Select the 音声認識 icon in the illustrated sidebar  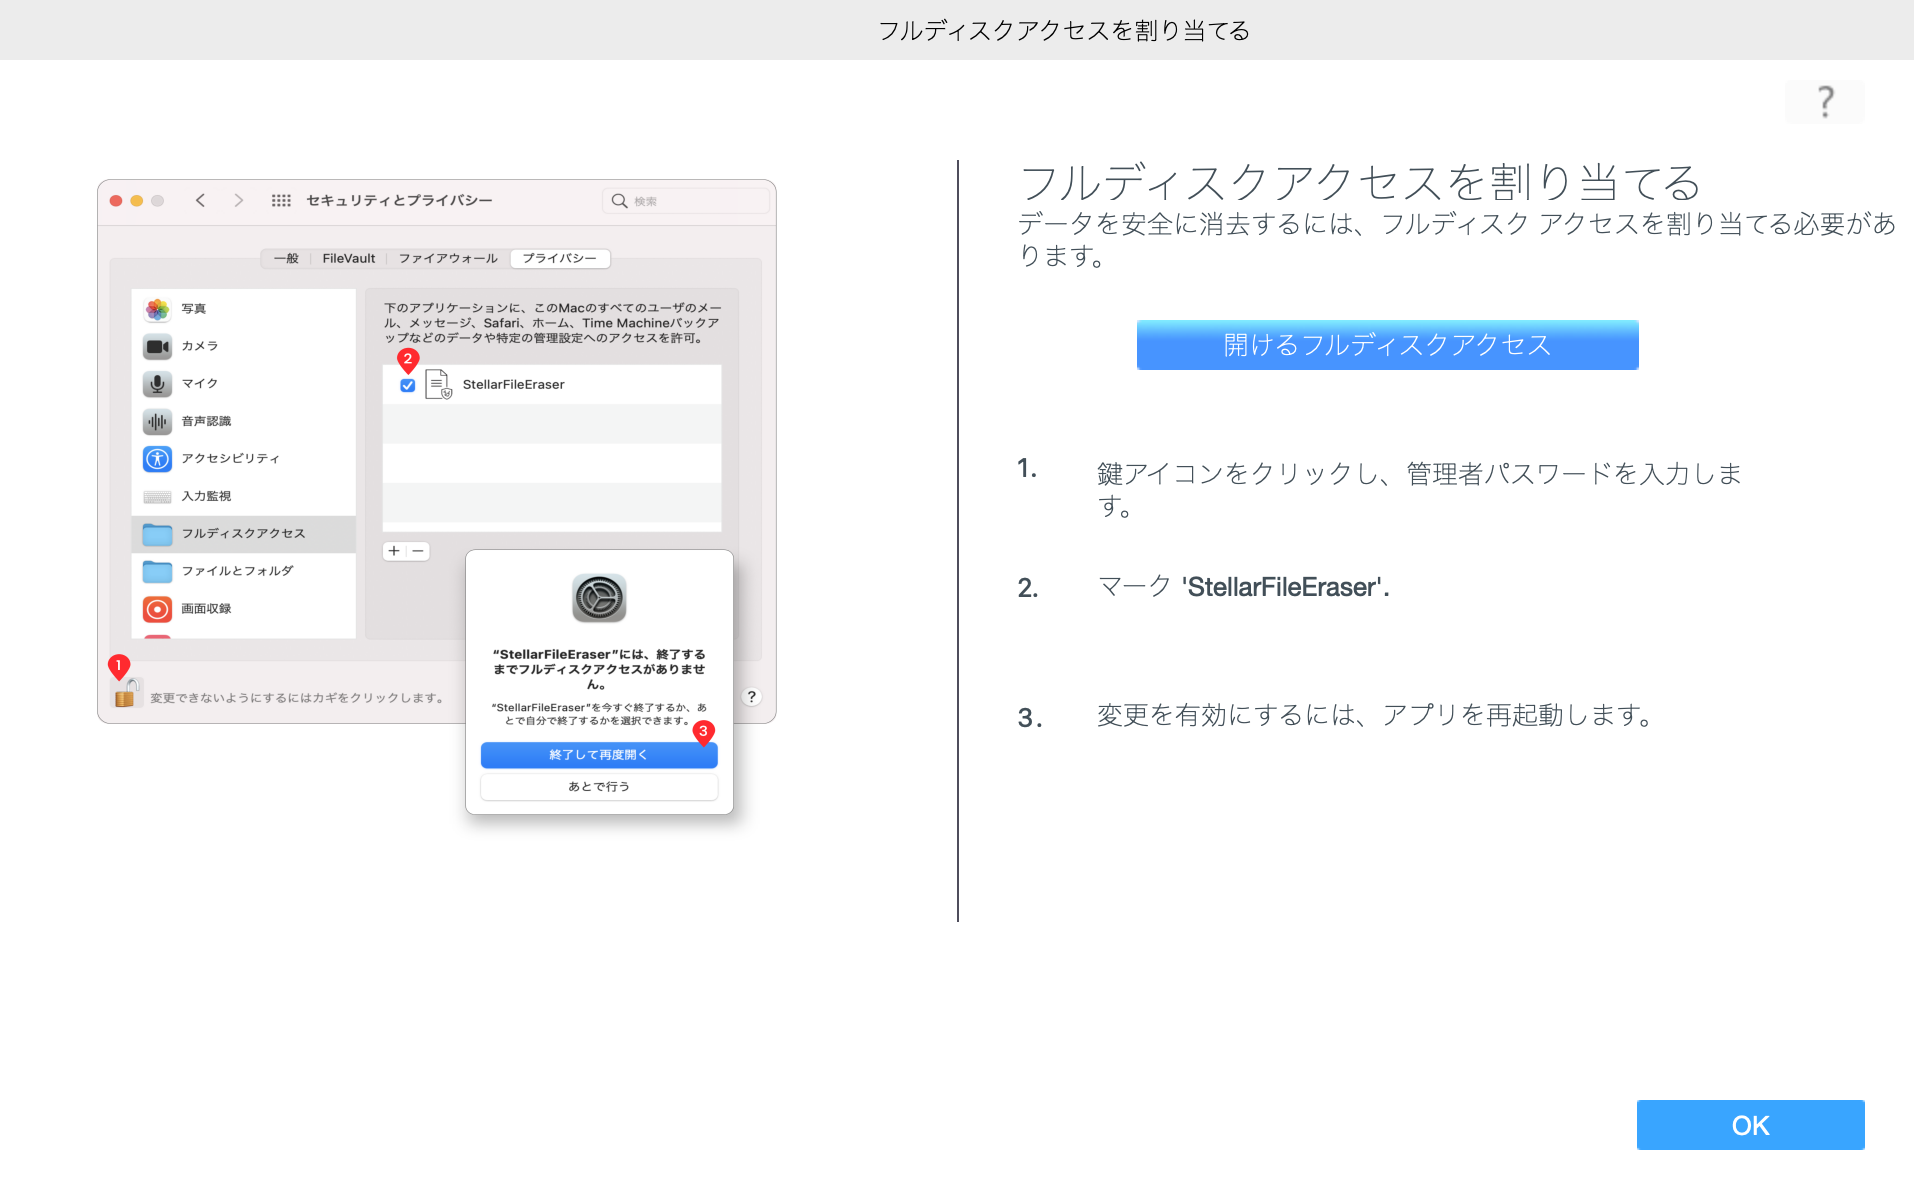(x=157, y=421)
